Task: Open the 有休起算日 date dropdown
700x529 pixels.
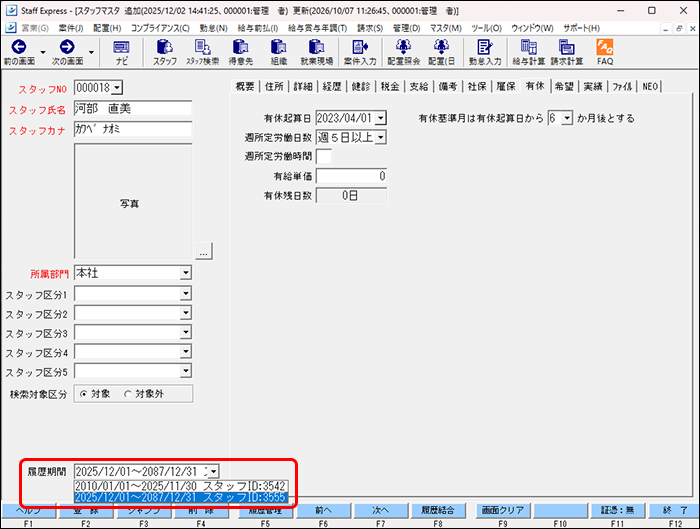Action: pos(380,118)
